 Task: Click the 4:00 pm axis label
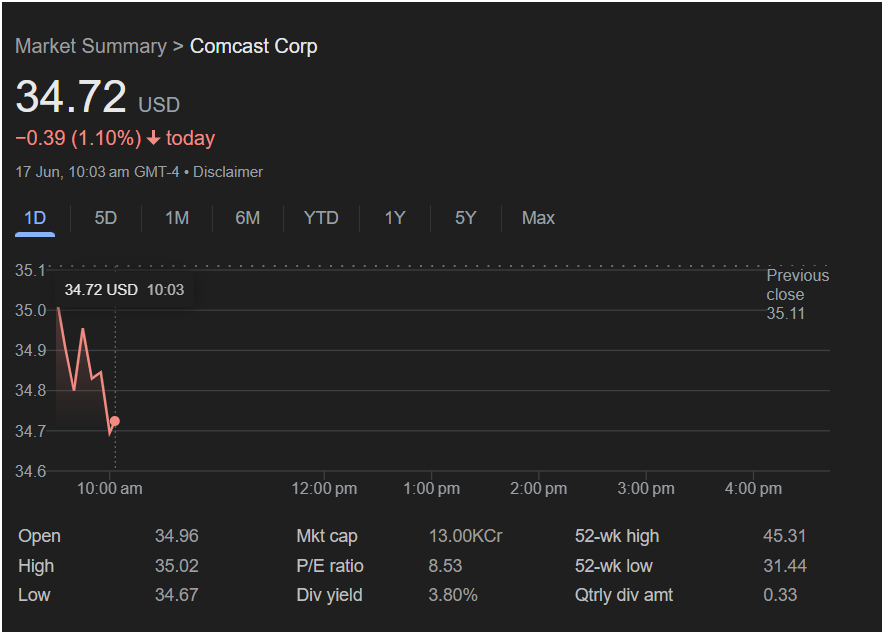point(753,489)
